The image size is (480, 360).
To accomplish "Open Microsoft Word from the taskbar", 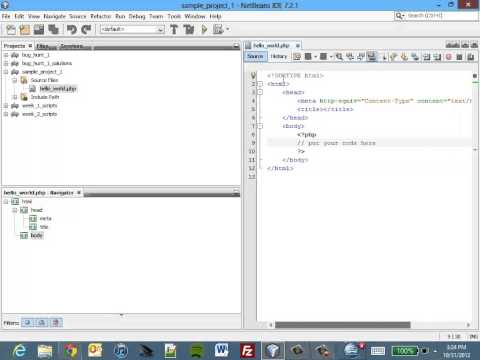I will coord(221,351).
